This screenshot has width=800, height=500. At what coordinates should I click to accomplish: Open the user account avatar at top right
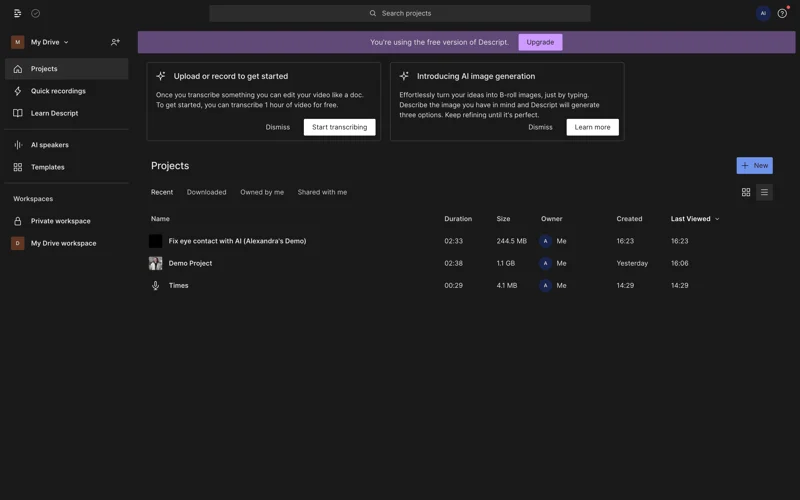(763, 13)
